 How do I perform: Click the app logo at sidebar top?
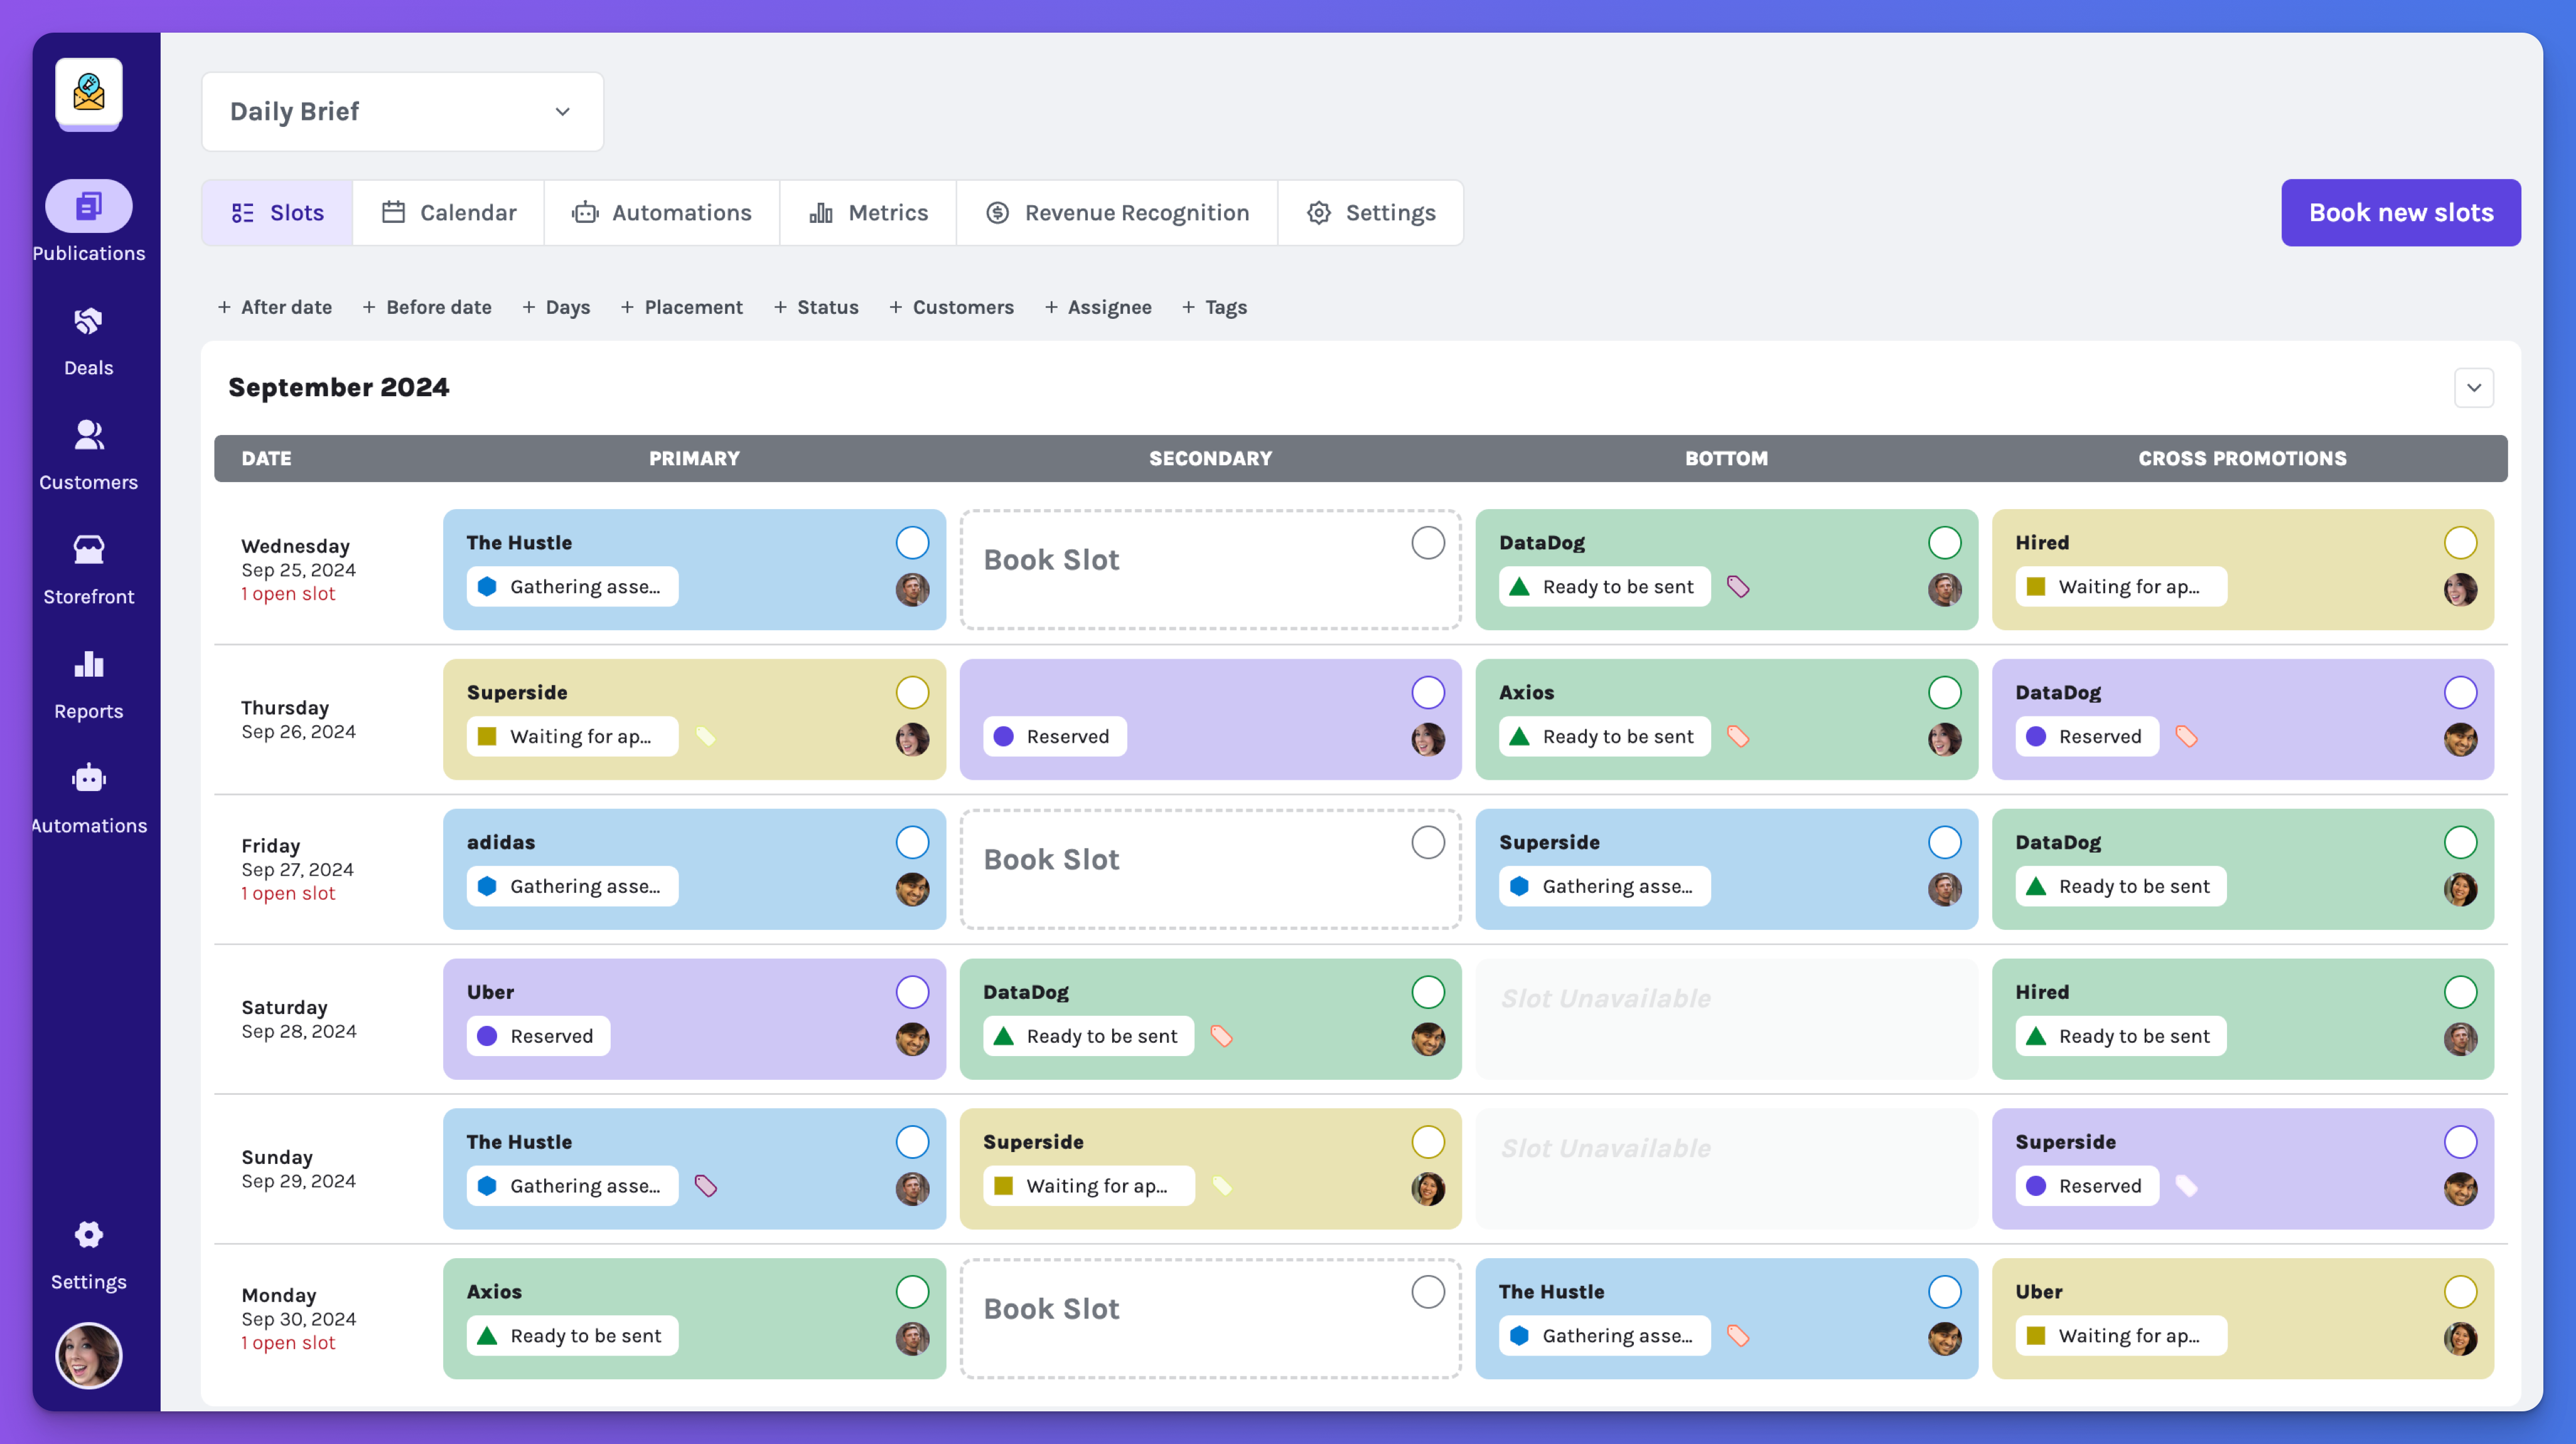coord(88,92)
